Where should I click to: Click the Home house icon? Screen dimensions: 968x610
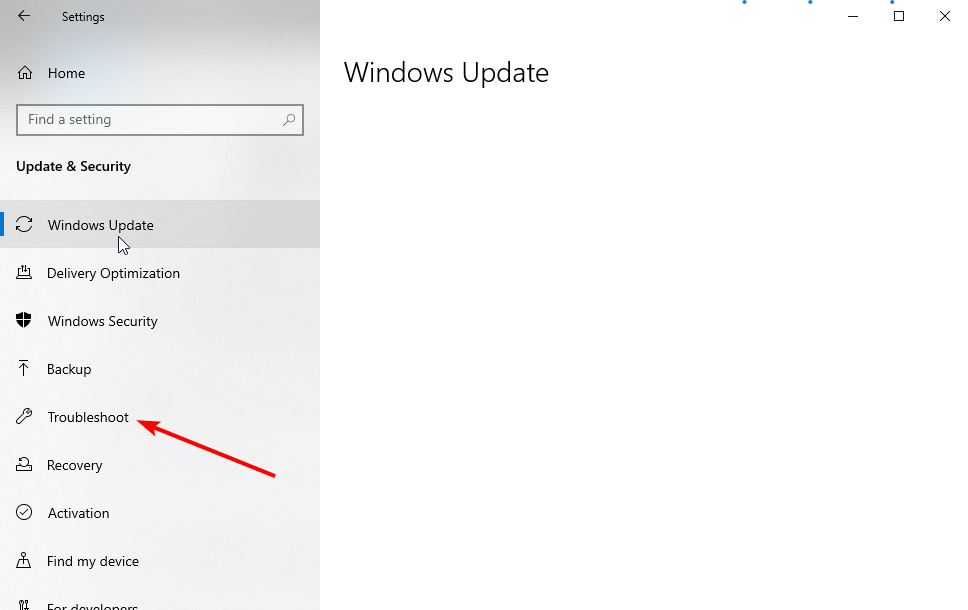pos(25,73)
